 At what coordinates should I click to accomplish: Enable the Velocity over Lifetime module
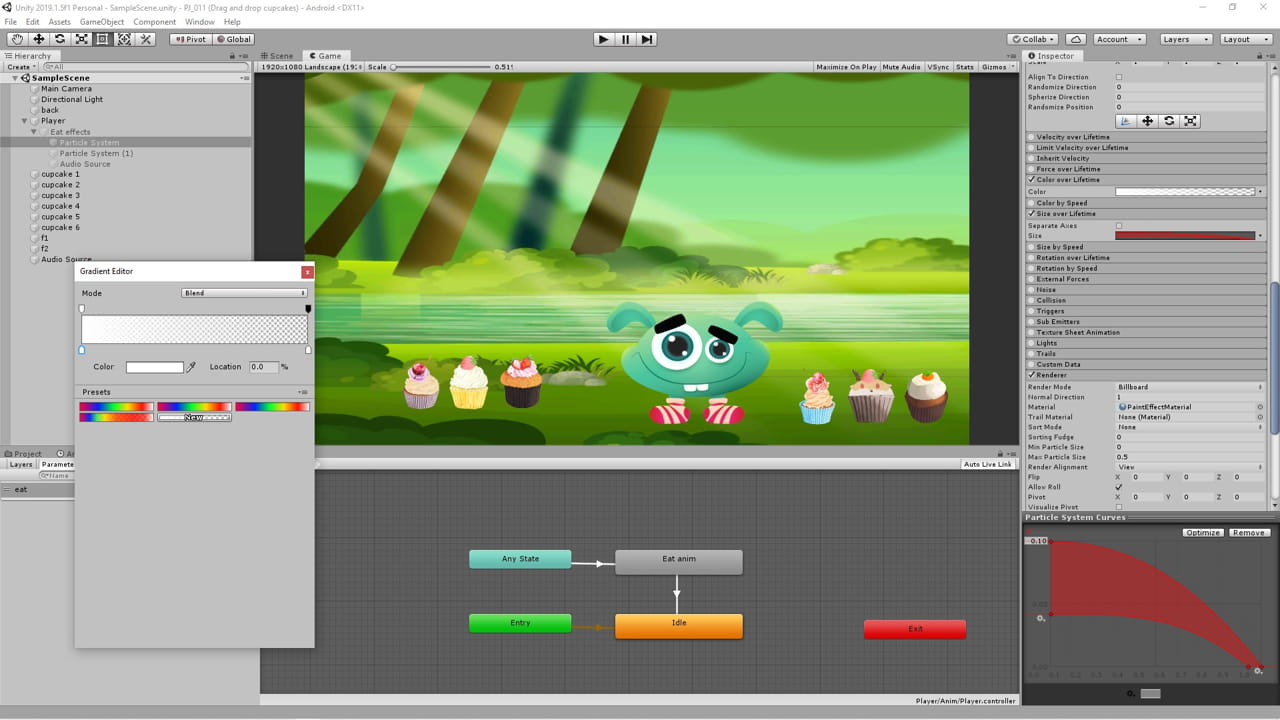click(x=1032, y=137)
